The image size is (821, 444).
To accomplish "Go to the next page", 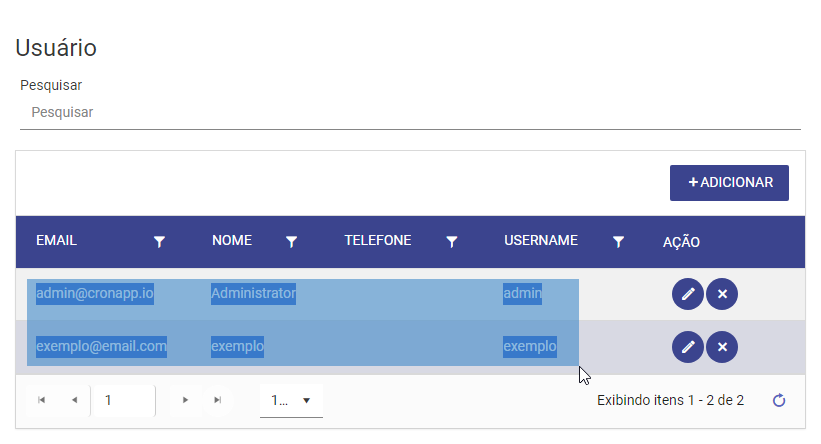I will (185, 400).
